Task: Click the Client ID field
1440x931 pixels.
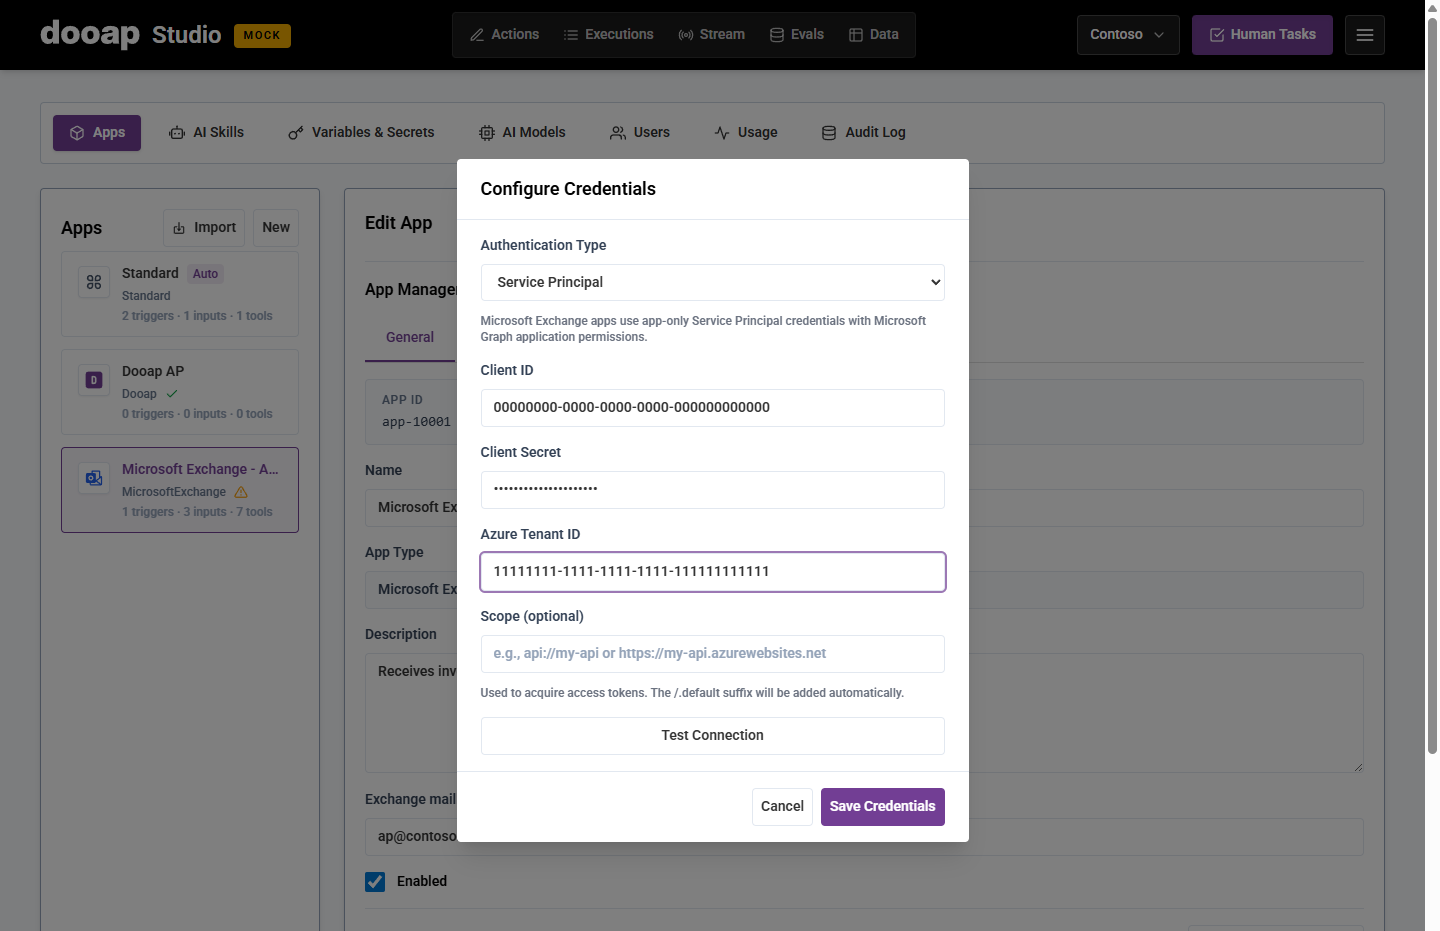Action: pos(713,408)
